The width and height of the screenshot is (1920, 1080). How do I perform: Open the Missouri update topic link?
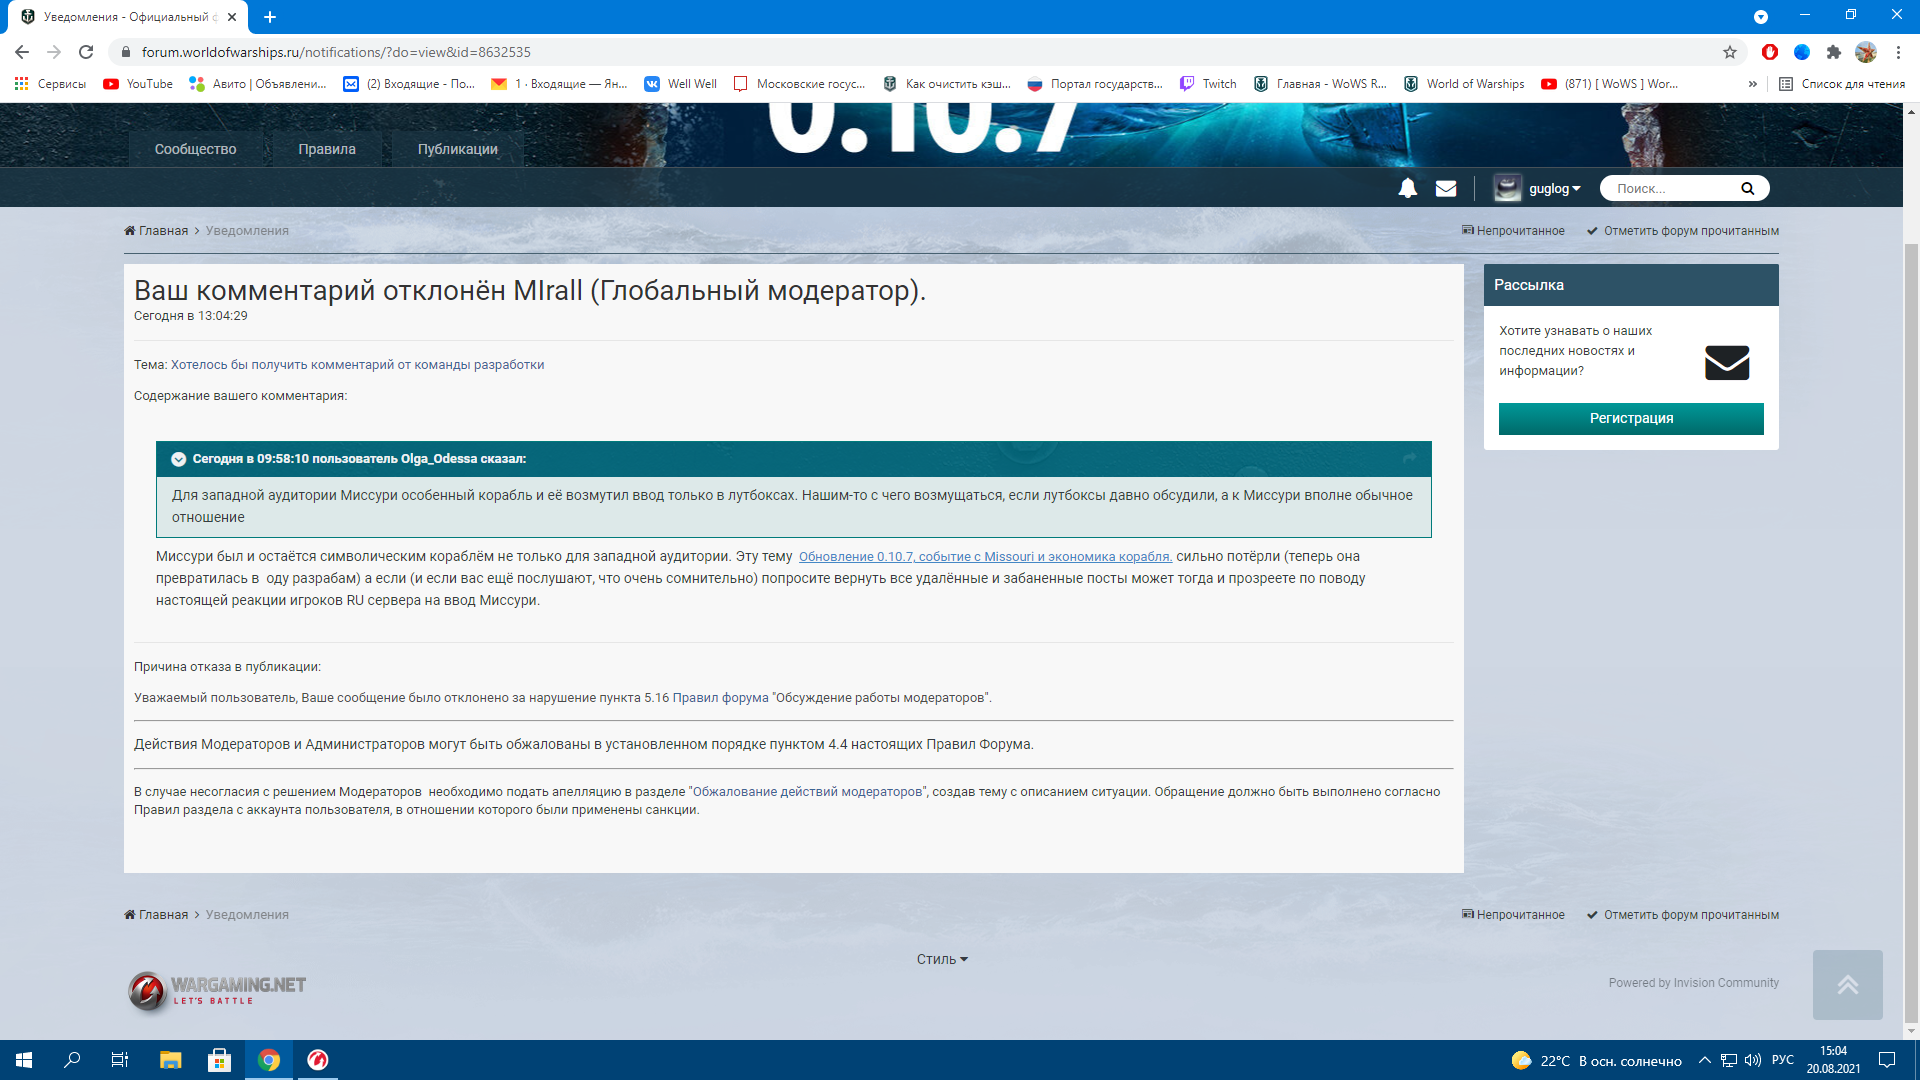click(985, 557)
